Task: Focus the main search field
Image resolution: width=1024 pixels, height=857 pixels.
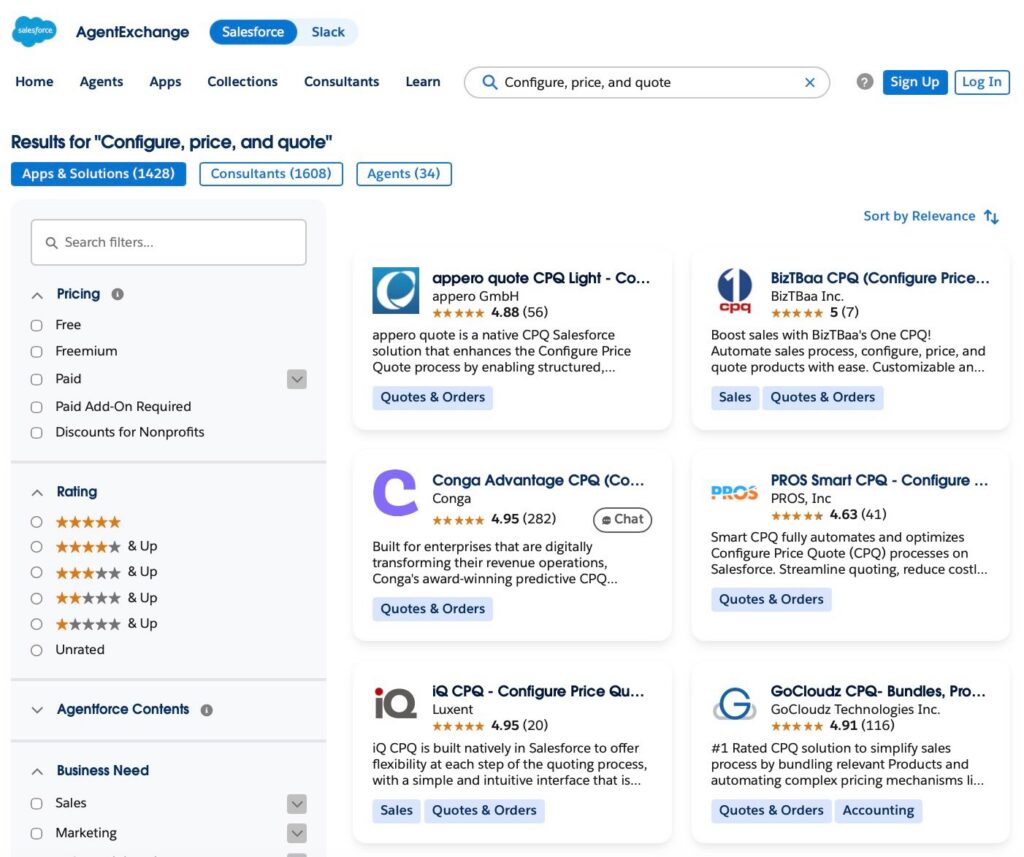Action: click(x=647, y=82)
